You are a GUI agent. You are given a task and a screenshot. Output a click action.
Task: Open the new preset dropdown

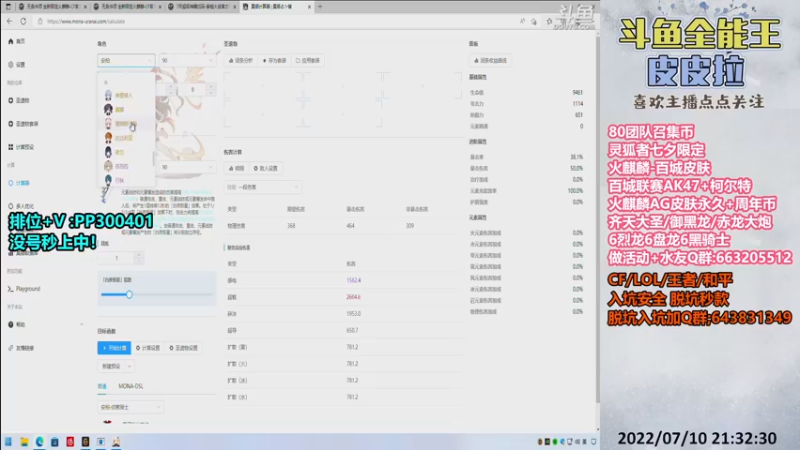(116, 366)
